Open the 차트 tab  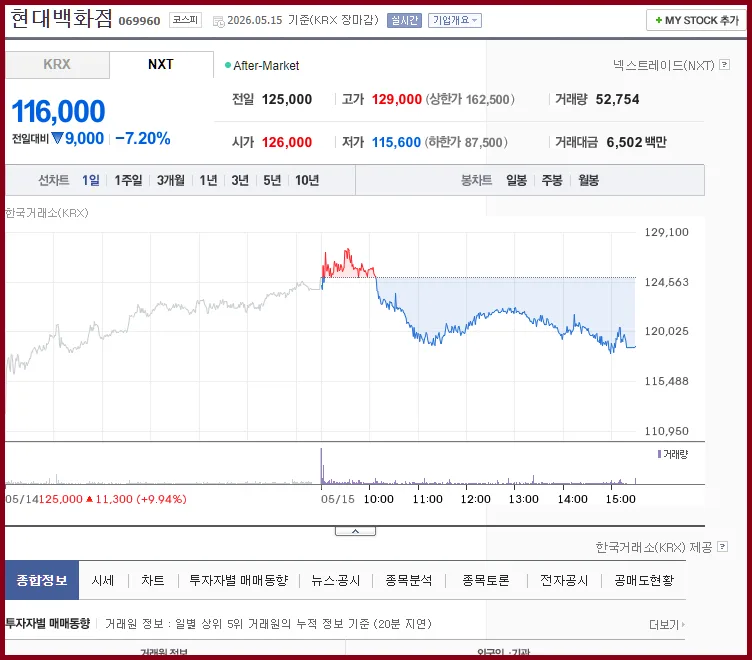click(153, 580)
